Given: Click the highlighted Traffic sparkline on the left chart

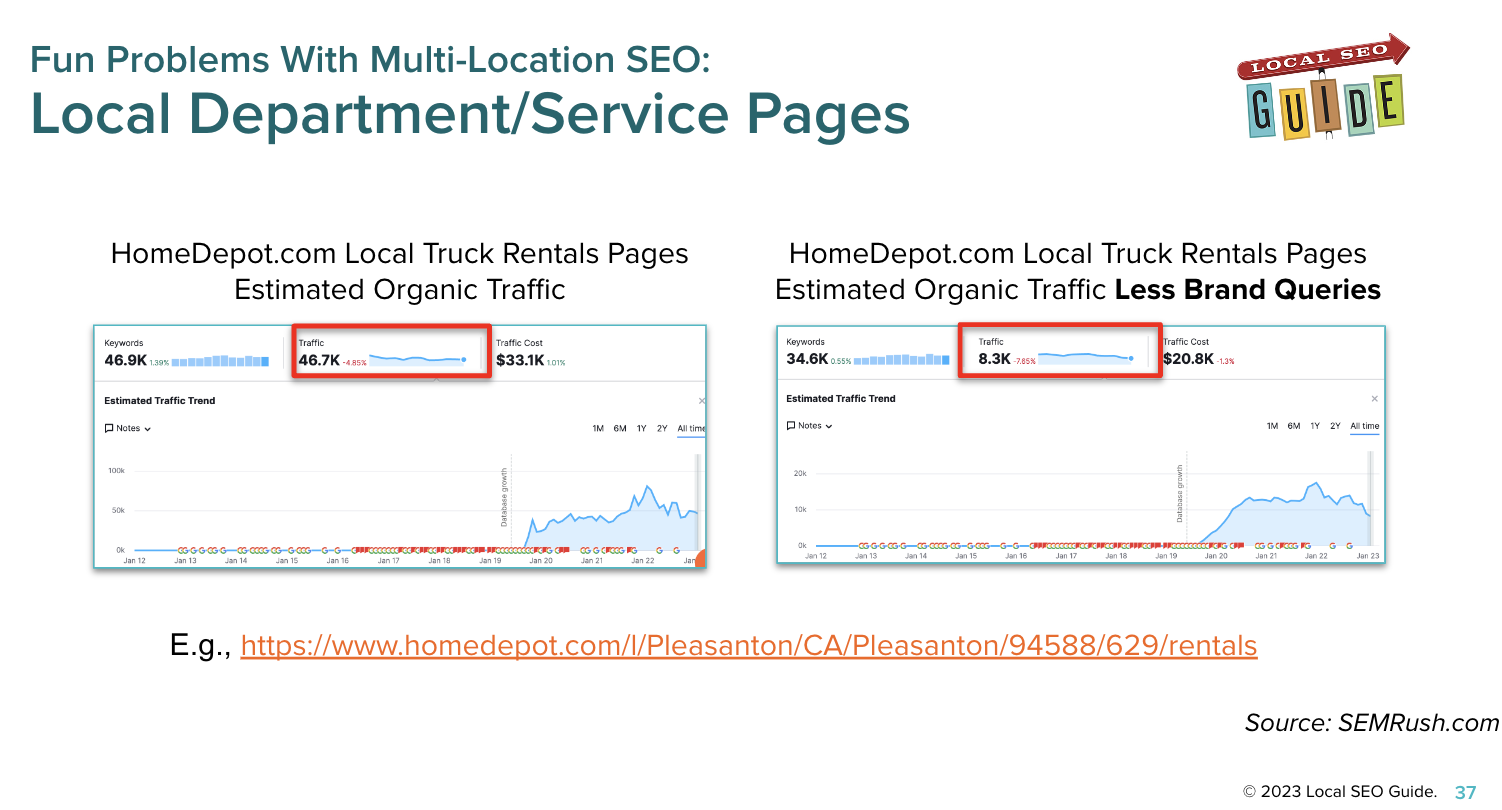Looking at the screenshot, I should tap(418, 356).
